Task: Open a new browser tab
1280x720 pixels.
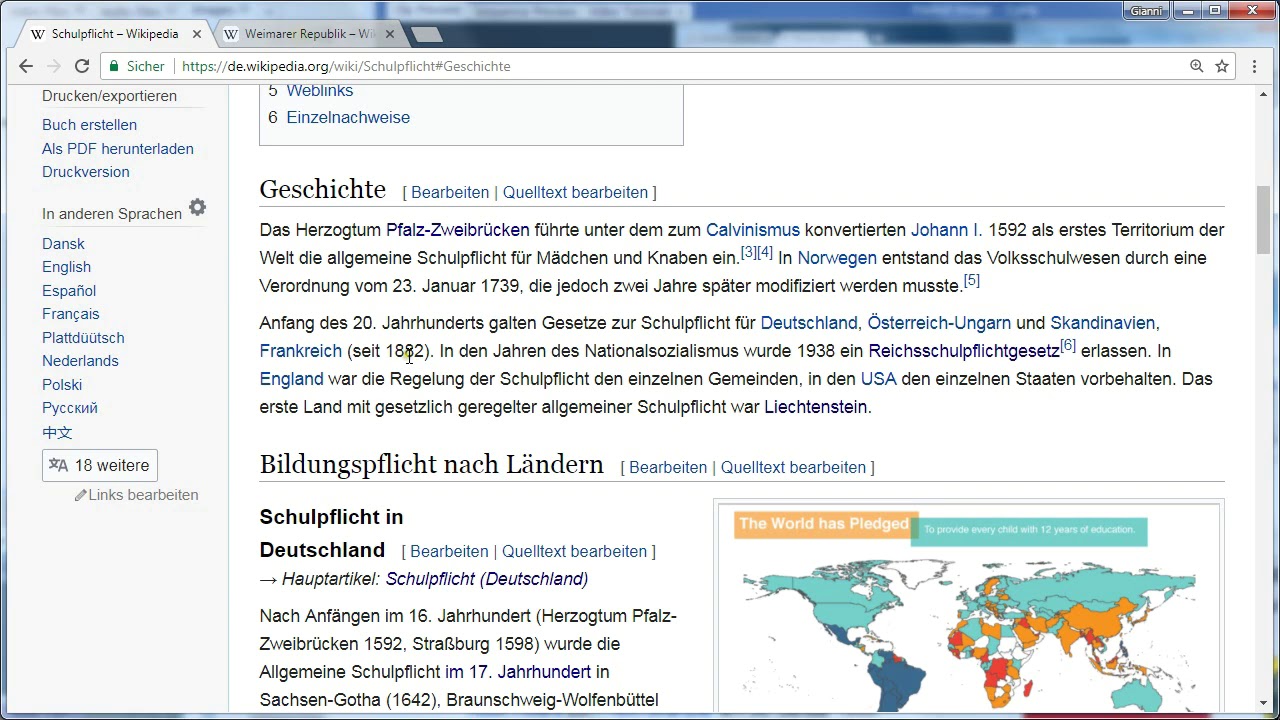Action: (427, 35)
